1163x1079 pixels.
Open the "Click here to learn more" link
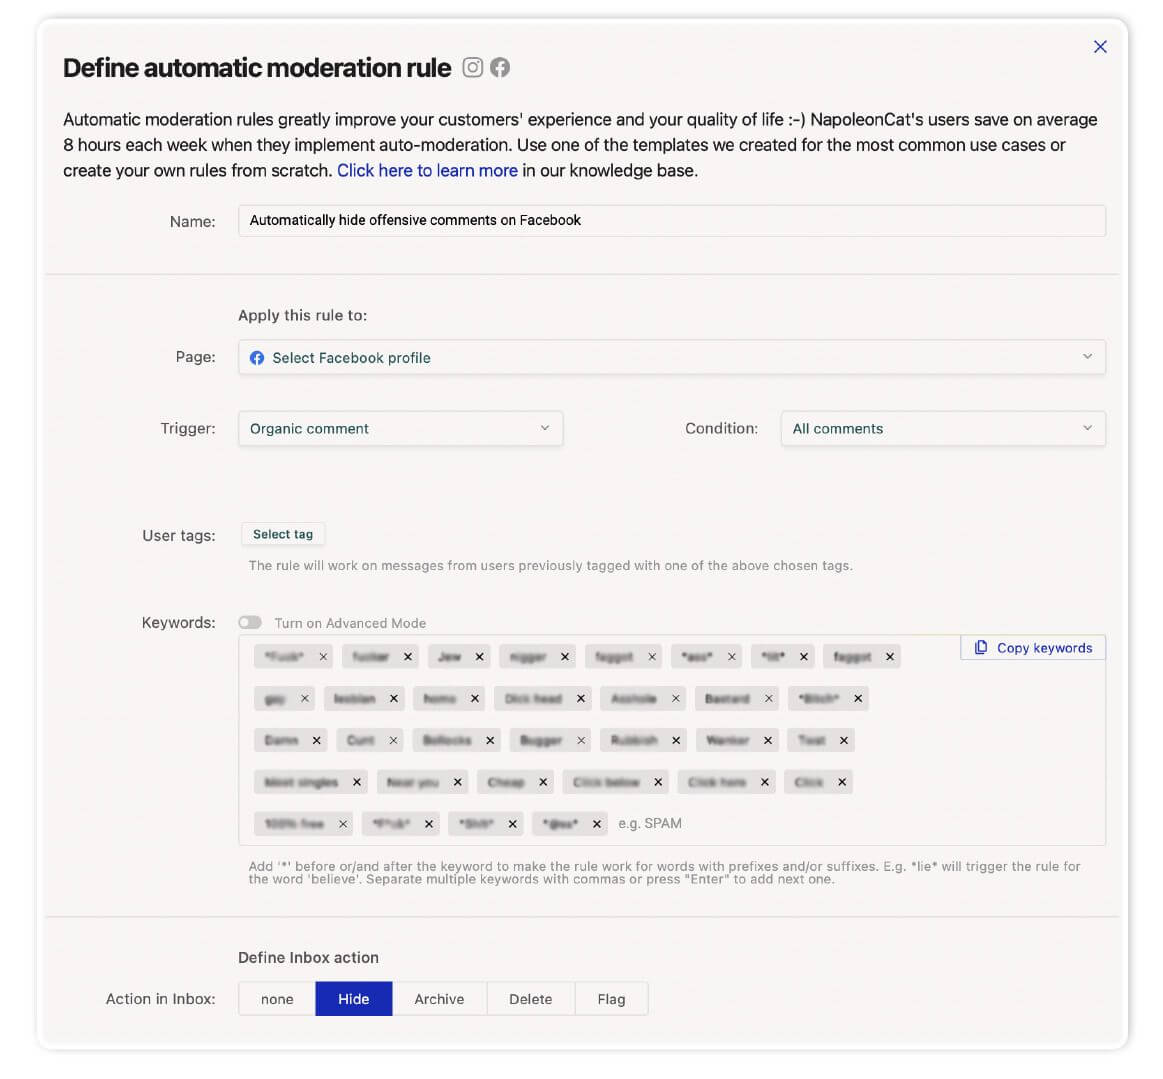[427, 171]
